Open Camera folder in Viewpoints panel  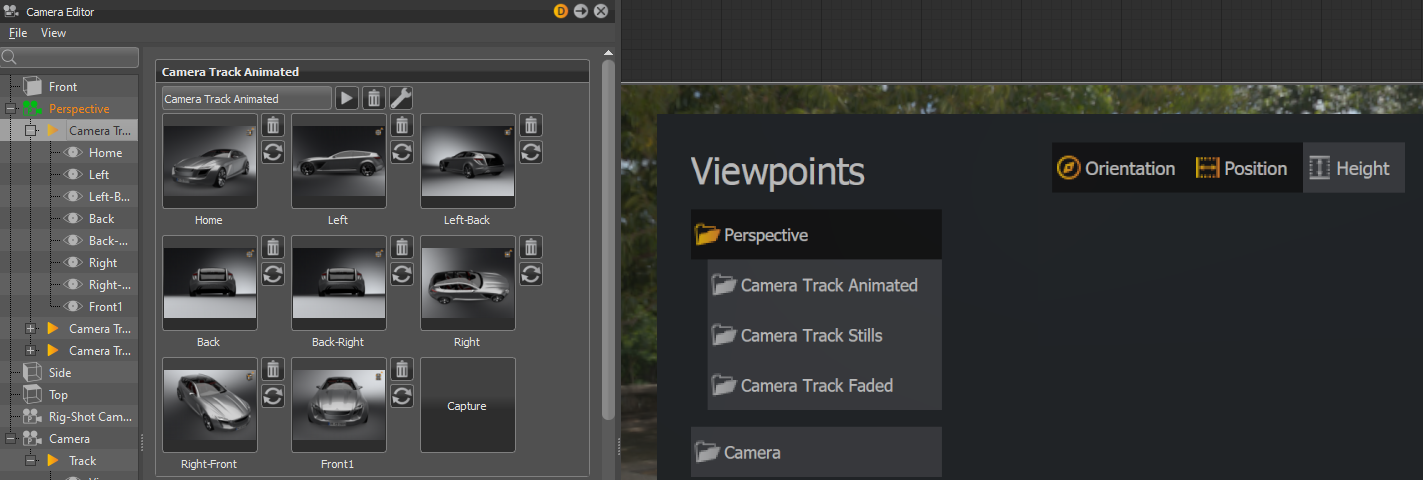pyautogui.click(x=816, y=452)
